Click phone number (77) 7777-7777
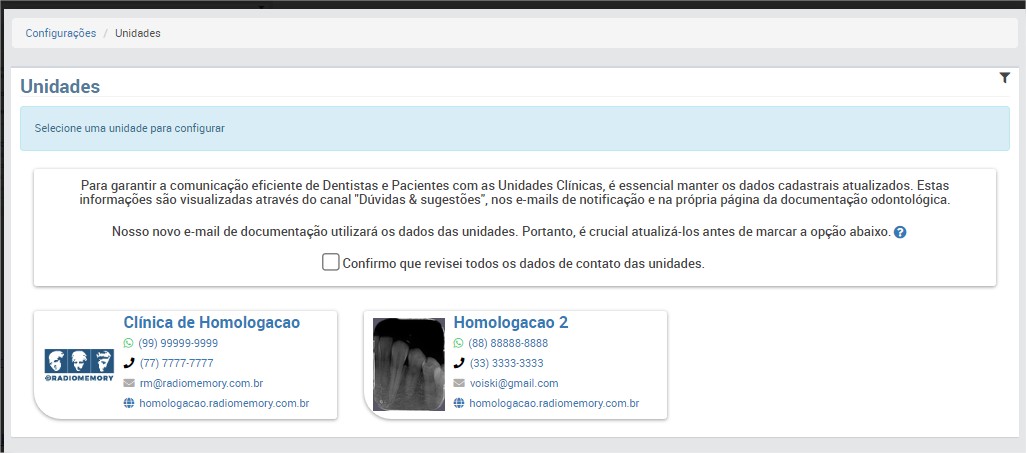Screen dimensions: 1026x453 [177, 363]
